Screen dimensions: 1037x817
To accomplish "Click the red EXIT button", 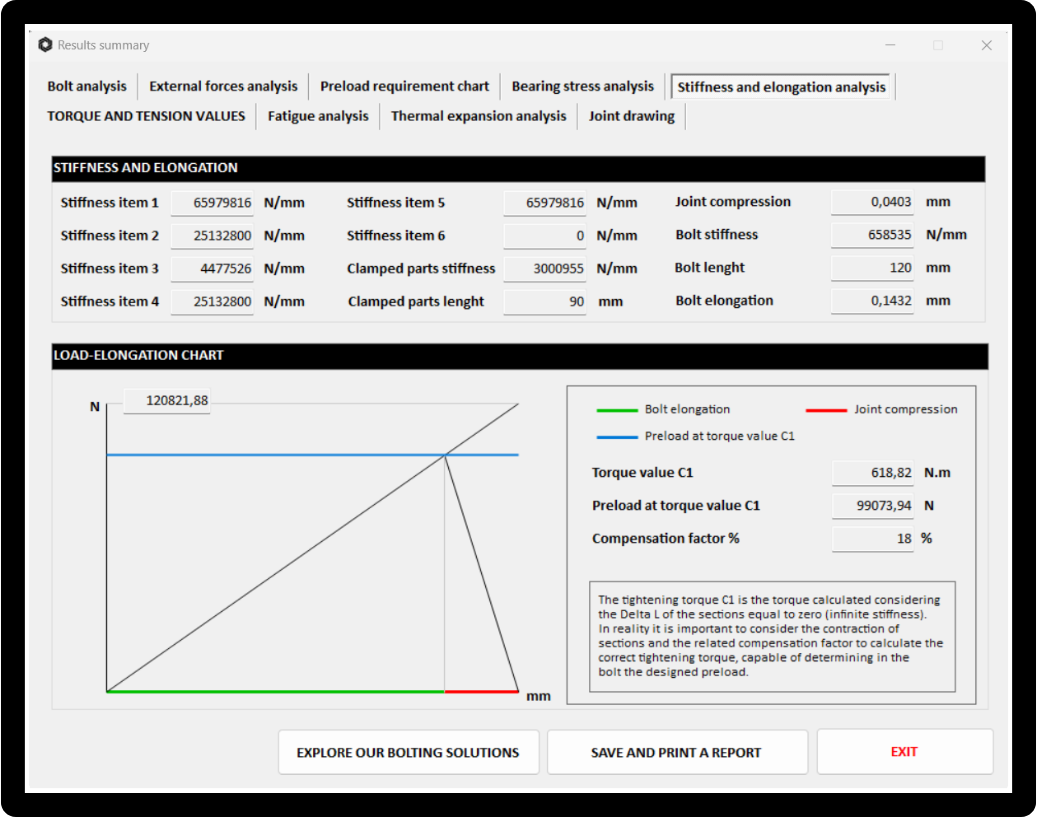I will 904,752.
